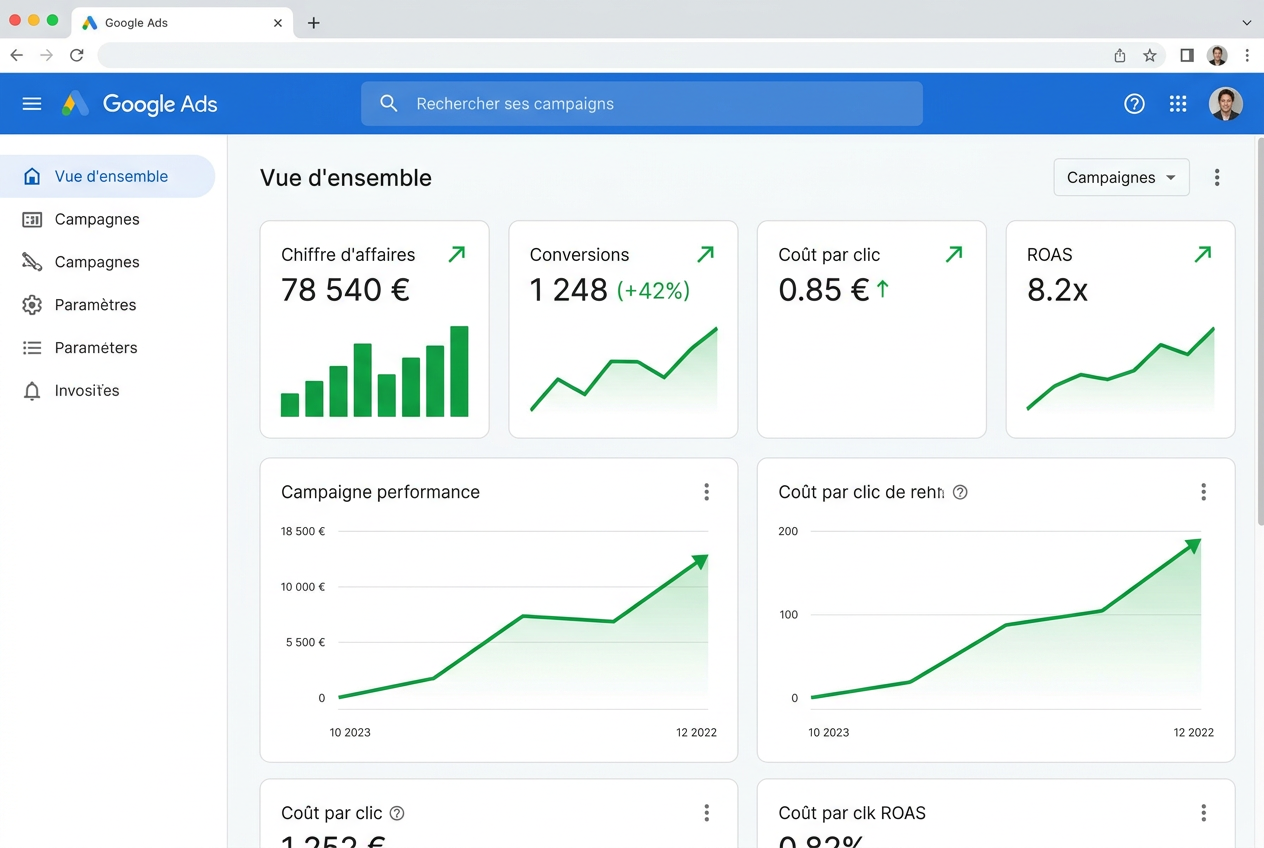Click the home icon beside Vue d'ensemble
The image size is (1264, 848).
pos(32,176)
